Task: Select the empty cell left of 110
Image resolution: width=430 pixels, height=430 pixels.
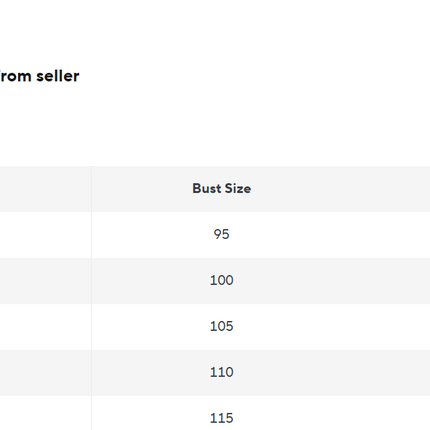Action: click(x=45, y=373)
